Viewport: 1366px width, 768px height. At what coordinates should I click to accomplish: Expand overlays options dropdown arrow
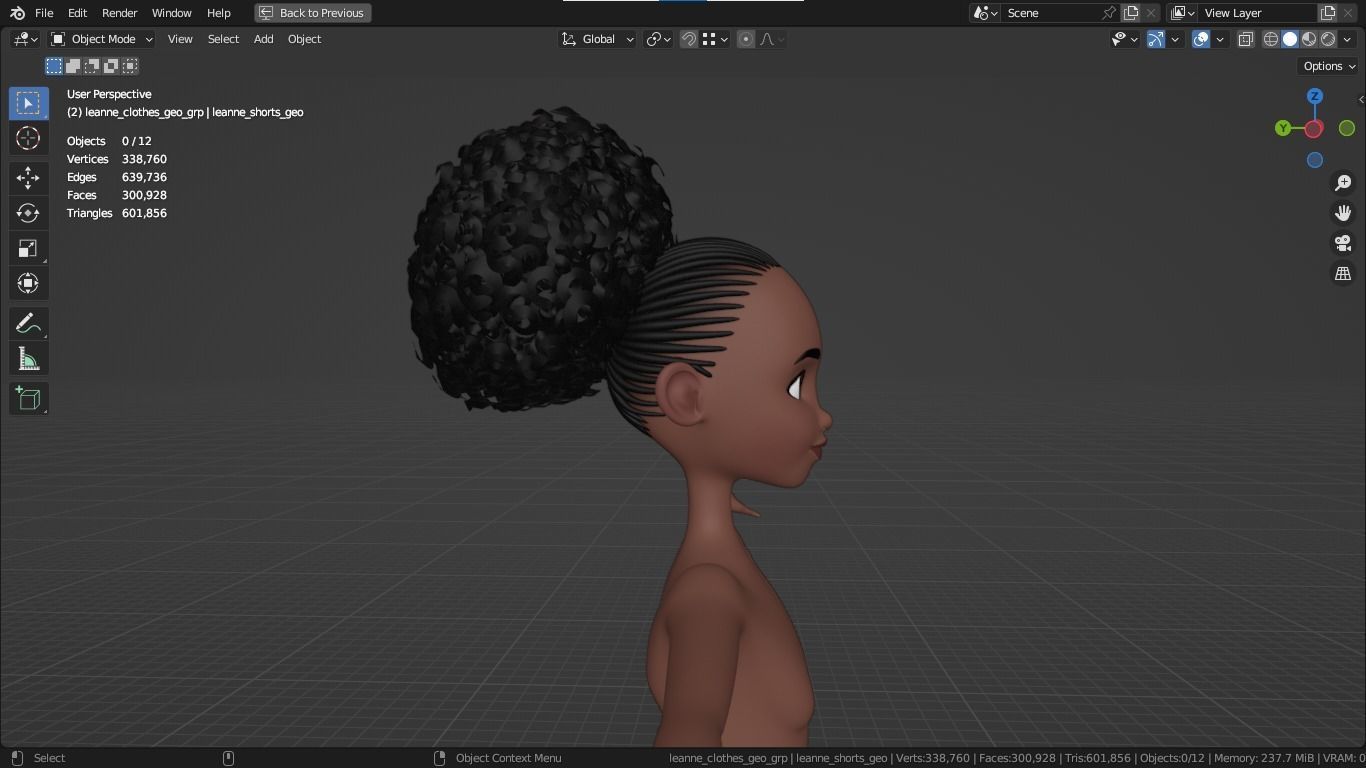click(x=1220, y=39)
